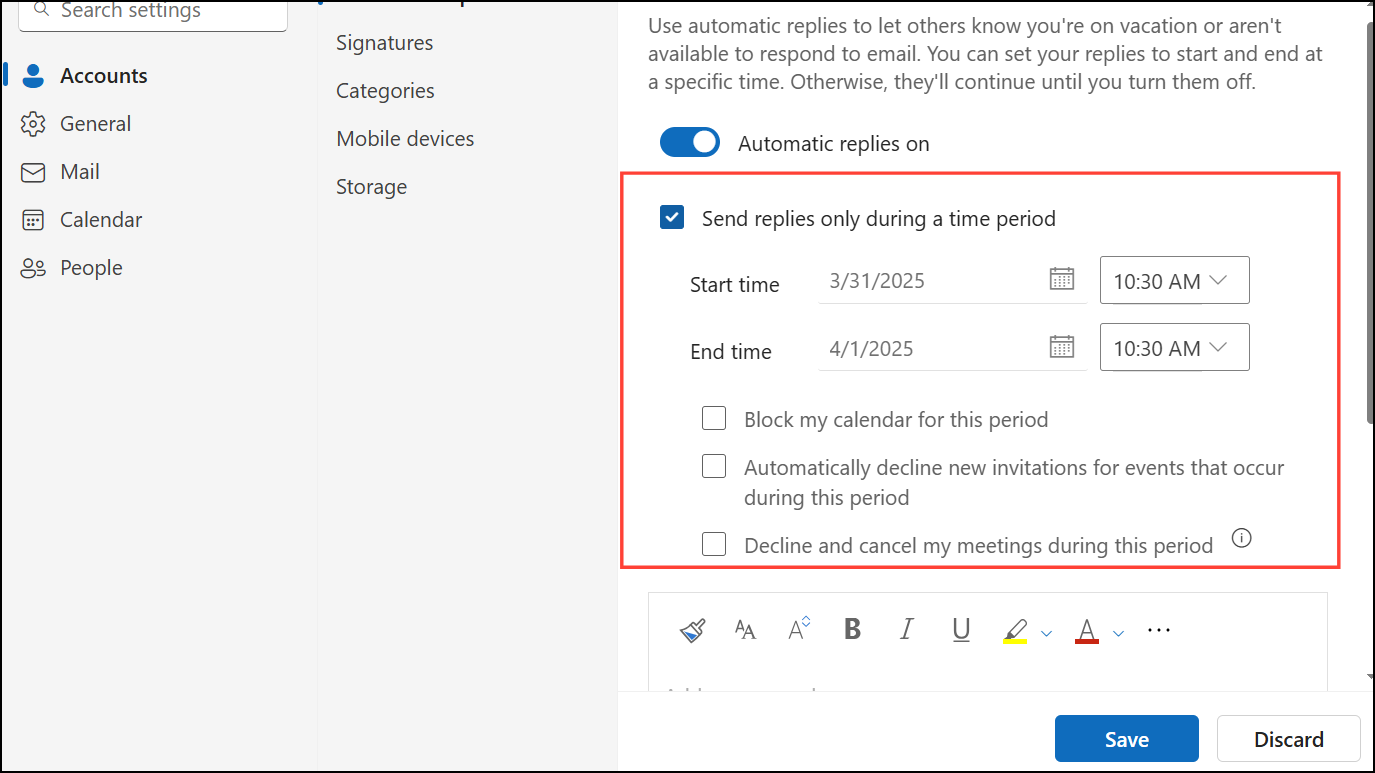
Task: Click the format painter icon
Action: click(x=693, y=630)
